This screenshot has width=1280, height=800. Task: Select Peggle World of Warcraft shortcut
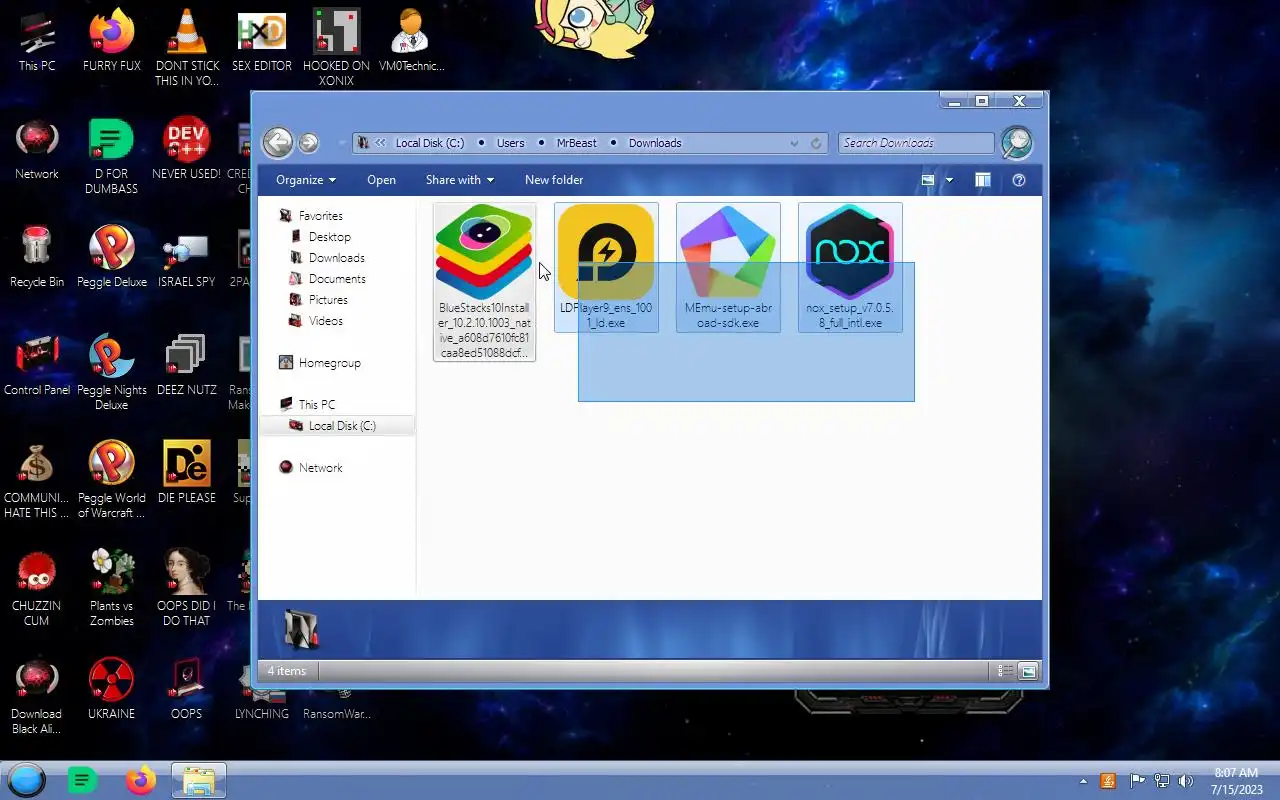pos(112,480)
